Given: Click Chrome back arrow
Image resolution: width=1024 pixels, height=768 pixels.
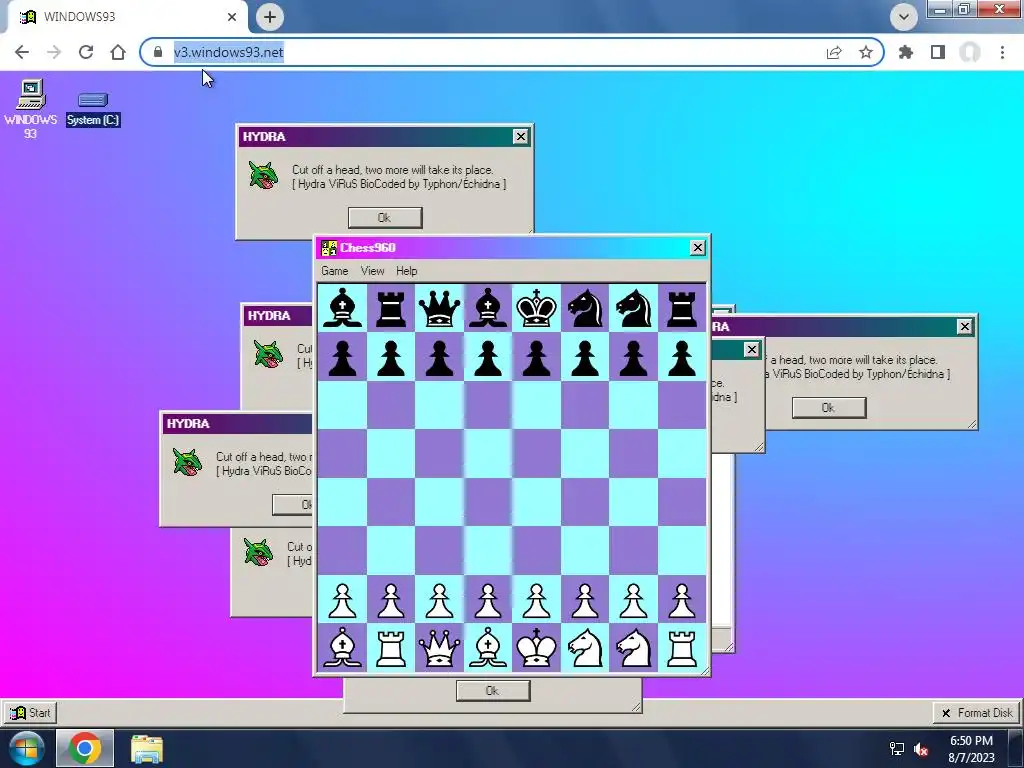Looking at the screenshot, I should coord(22,52).
